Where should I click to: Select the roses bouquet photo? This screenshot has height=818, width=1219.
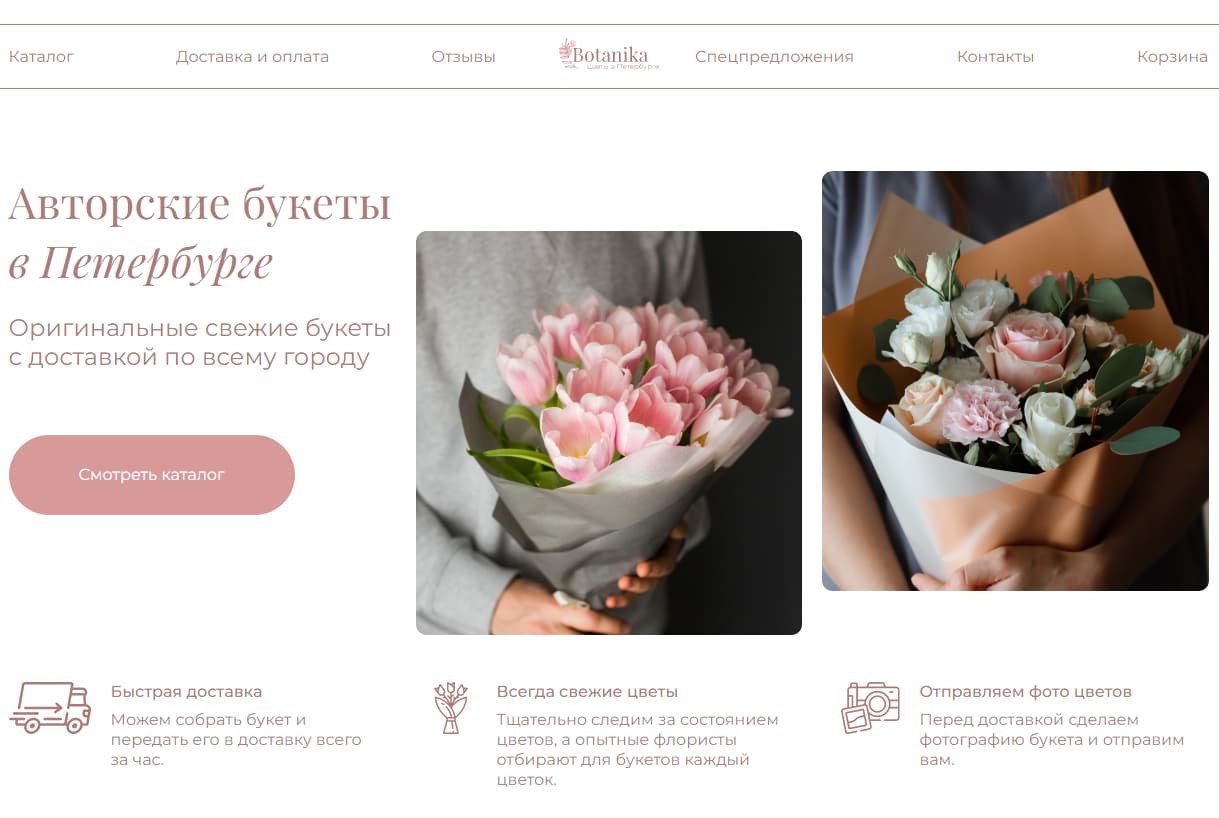pyautogui.click(x=1015, y=381)
